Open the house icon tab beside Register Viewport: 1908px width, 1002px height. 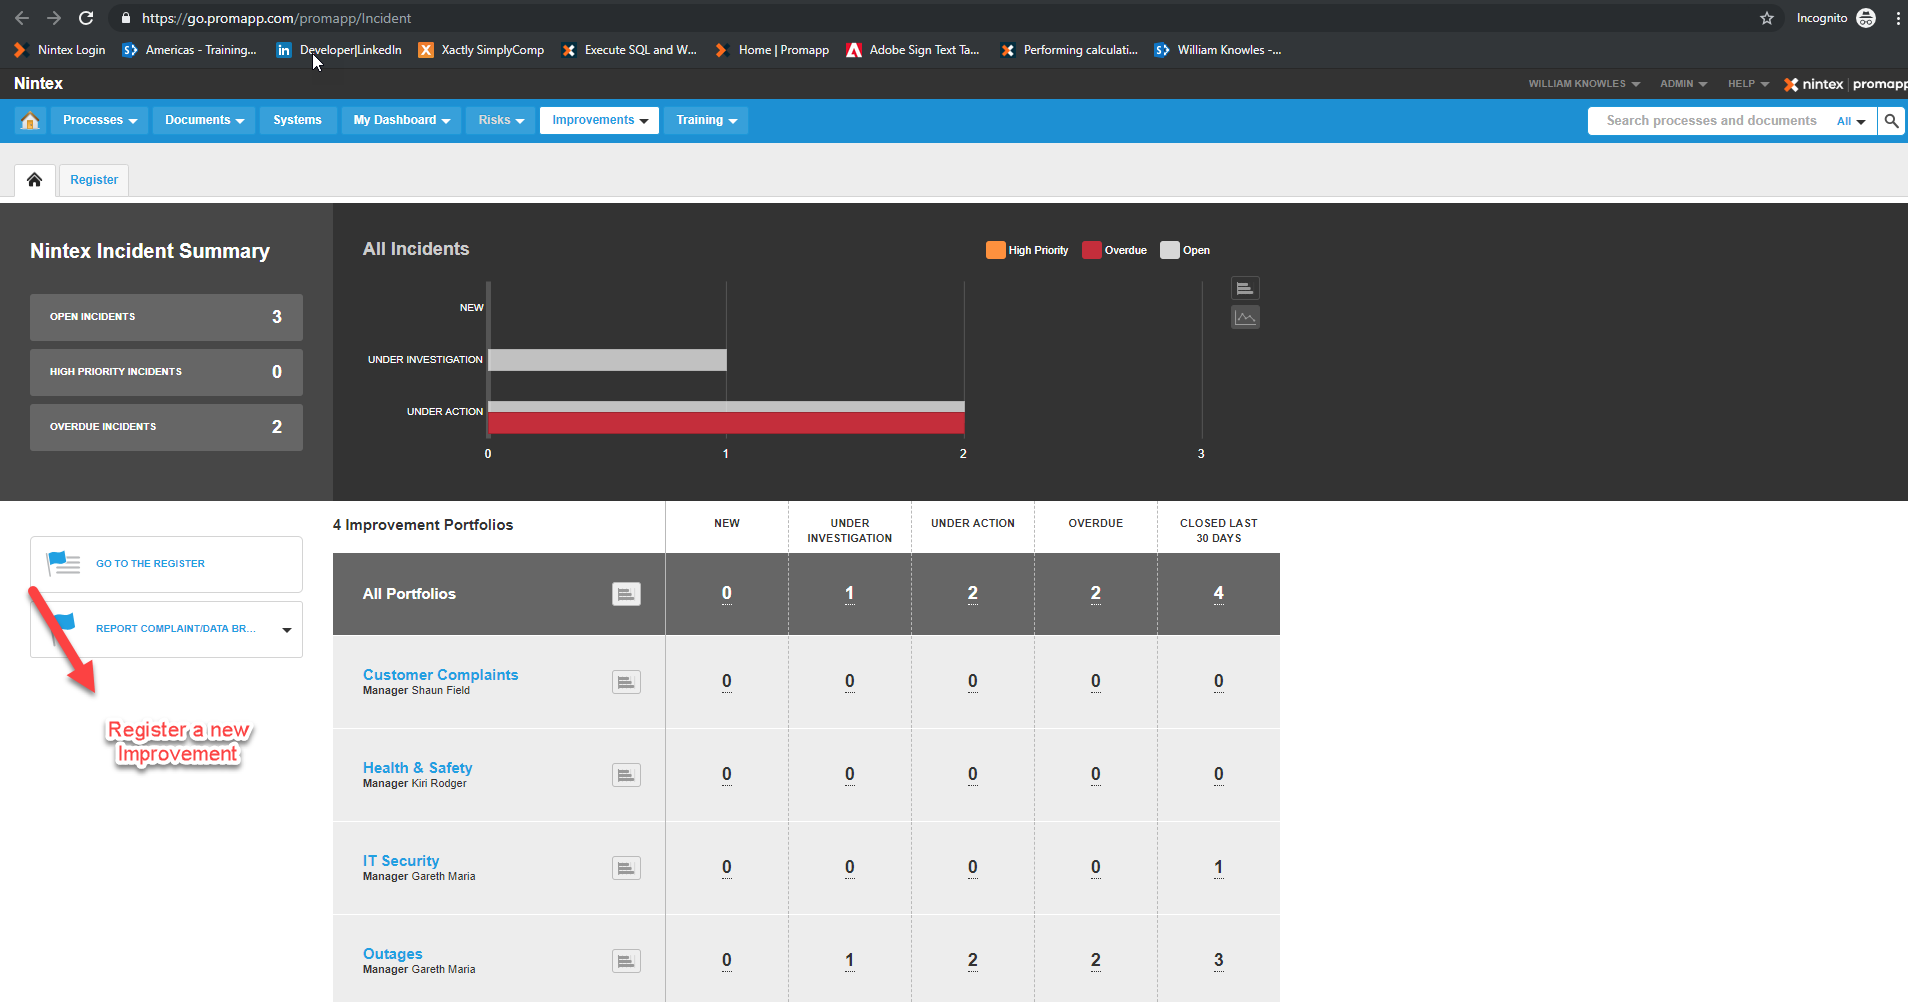(35, 180)
